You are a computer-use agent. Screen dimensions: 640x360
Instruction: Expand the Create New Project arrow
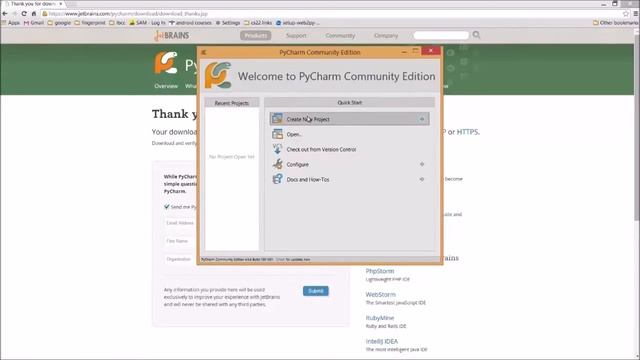(422, 119)
